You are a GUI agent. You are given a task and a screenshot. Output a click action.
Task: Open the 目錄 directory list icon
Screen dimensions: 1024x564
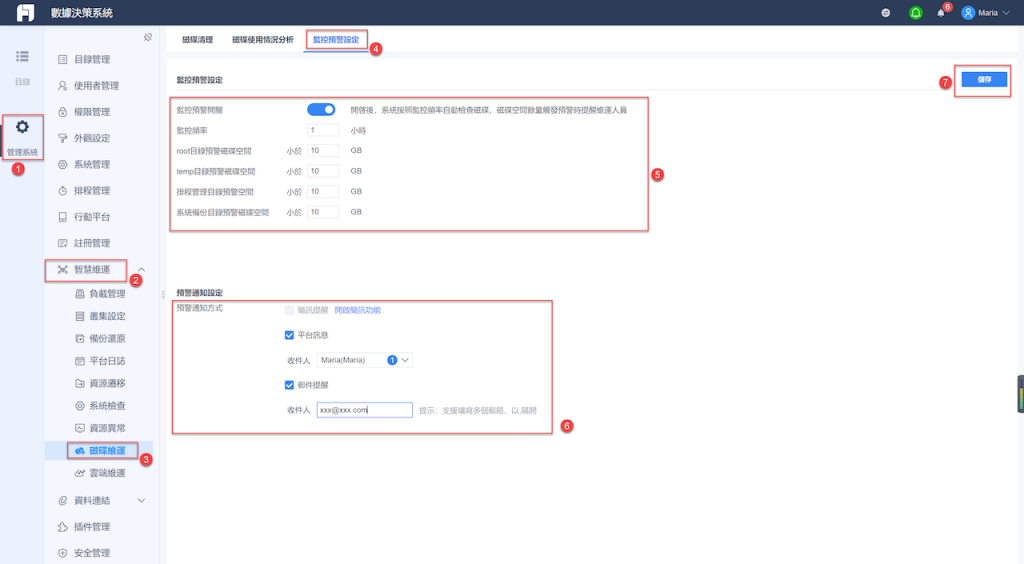pos(22,57)
